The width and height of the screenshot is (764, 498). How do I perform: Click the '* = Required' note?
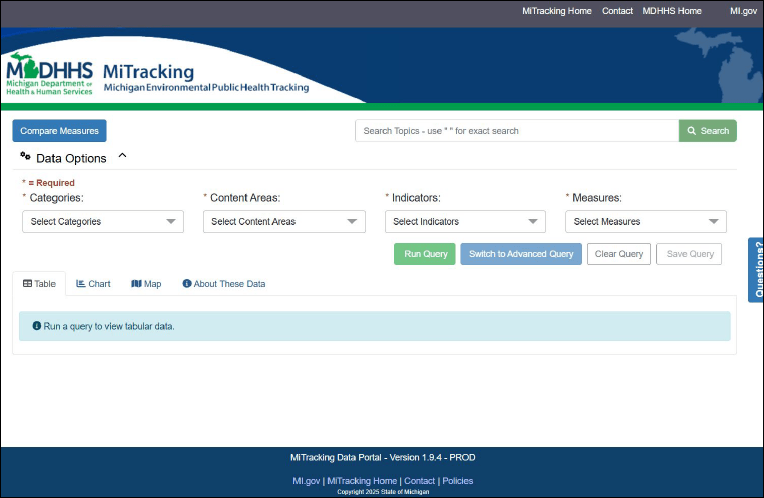pyautogui.click(x=48, y=183)
